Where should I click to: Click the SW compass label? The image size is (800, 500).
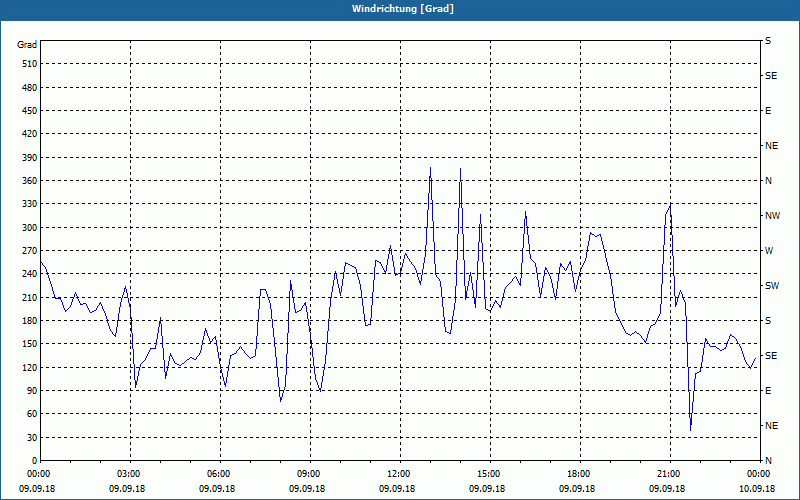[772, 286]
